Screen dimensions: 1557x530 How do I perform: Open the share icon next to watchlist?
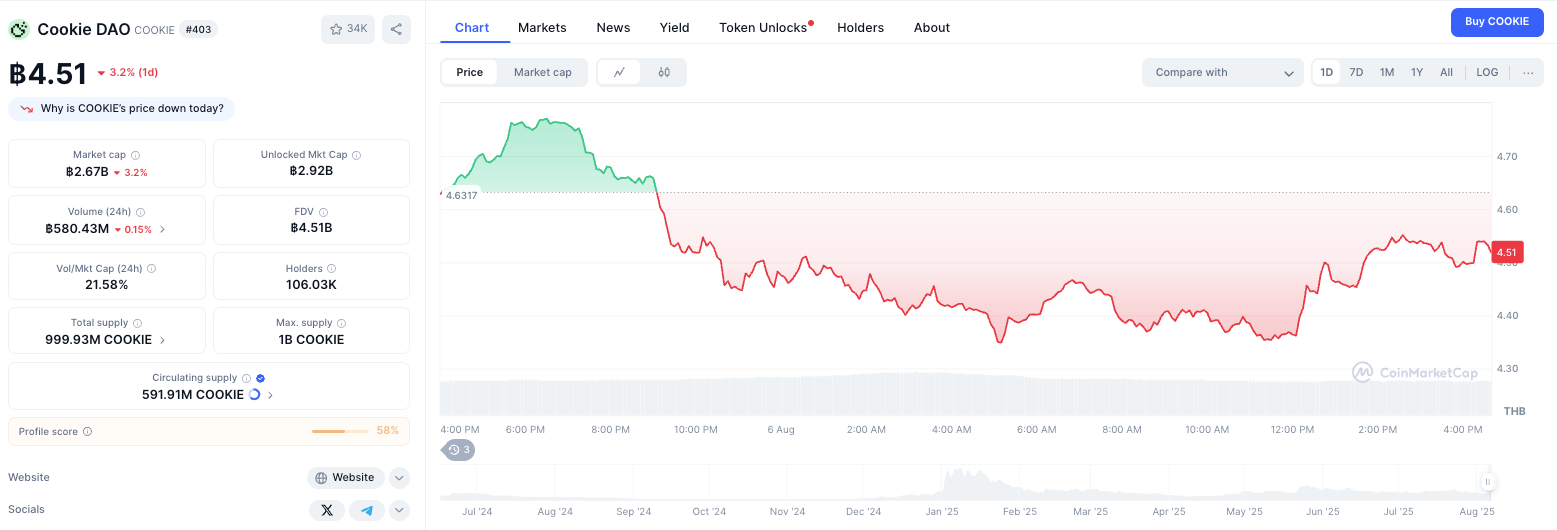point(396,29)
